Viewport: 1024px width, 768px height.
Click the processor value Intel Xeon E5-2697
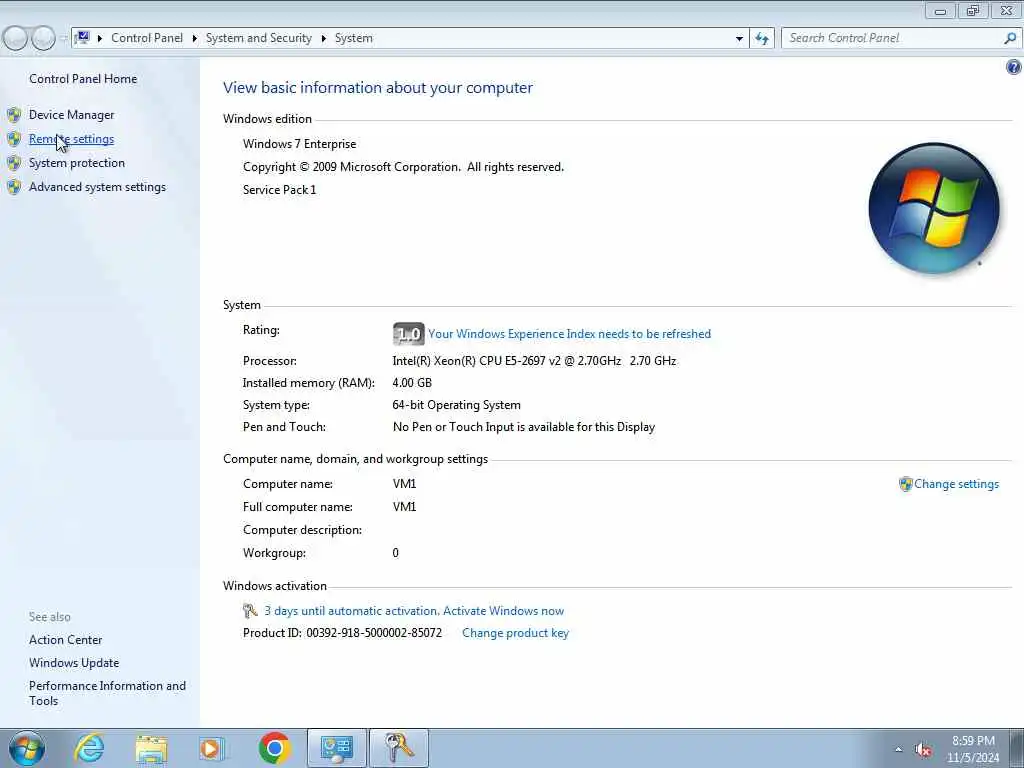click(x=534, y=361)
